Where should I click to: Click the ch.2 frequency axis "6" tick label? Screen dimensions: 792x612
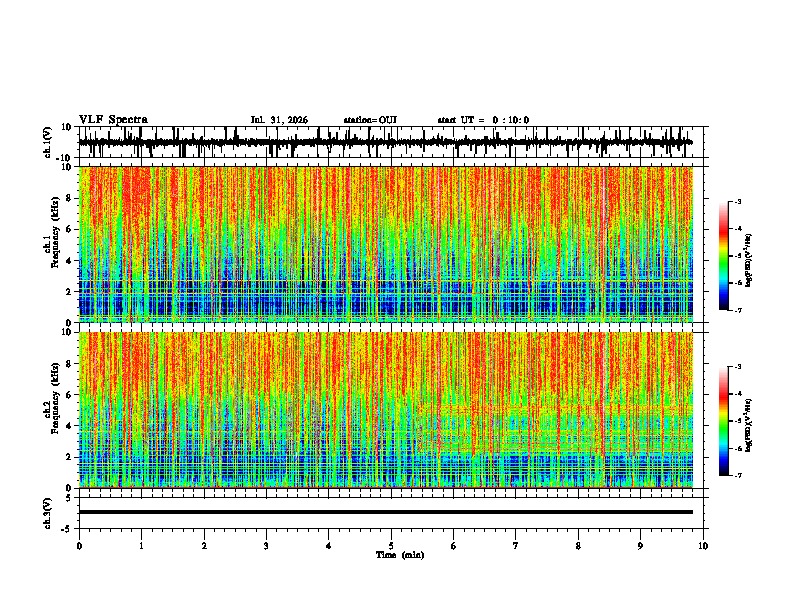pos(69,394)
